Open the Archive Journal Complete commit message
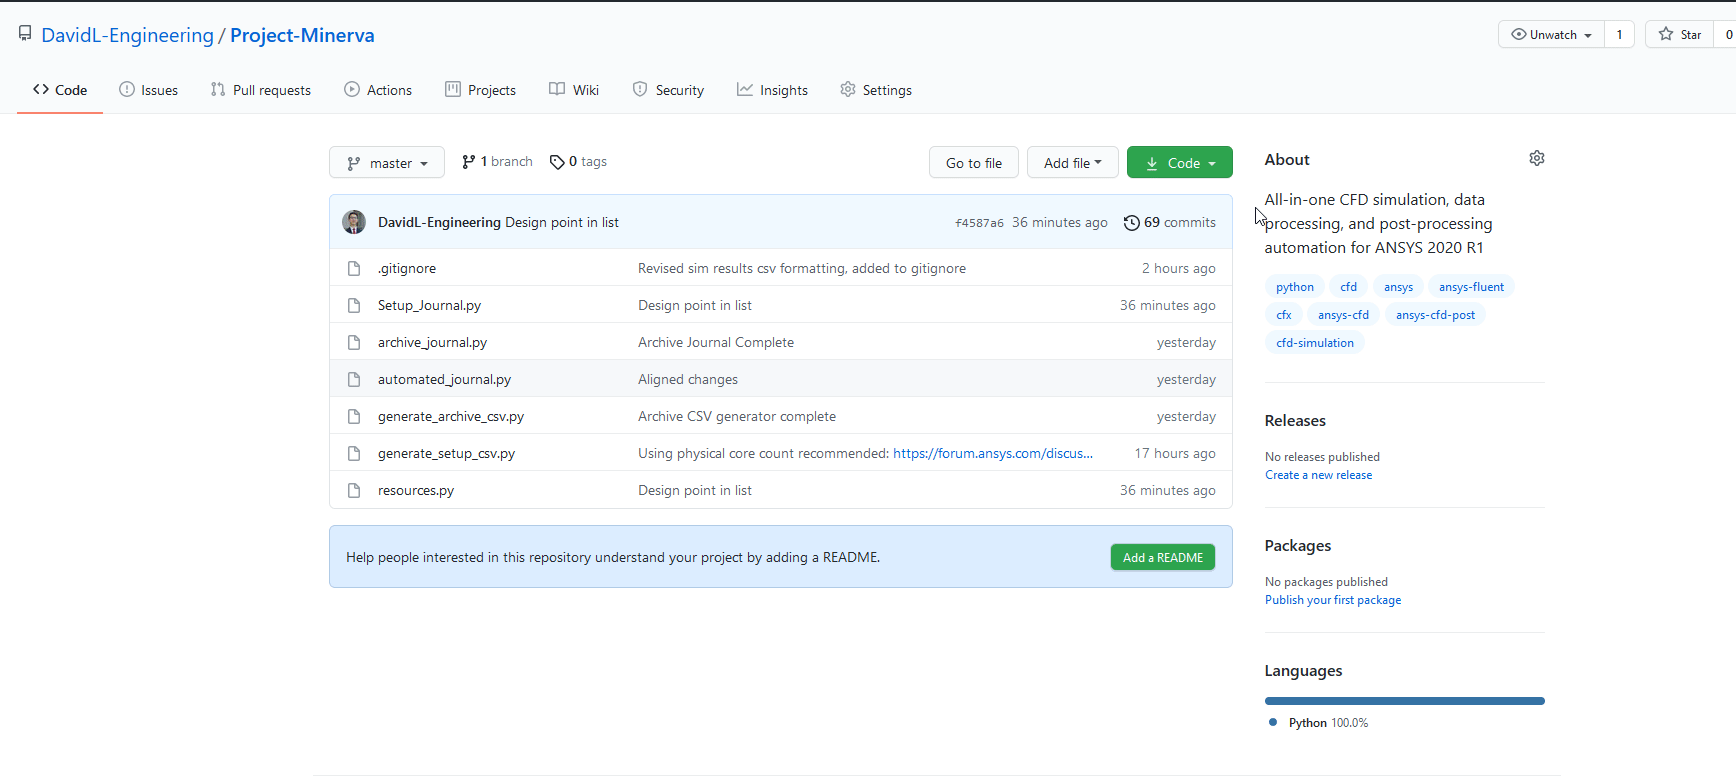The image size is (1736, 779). coord(716,342)
